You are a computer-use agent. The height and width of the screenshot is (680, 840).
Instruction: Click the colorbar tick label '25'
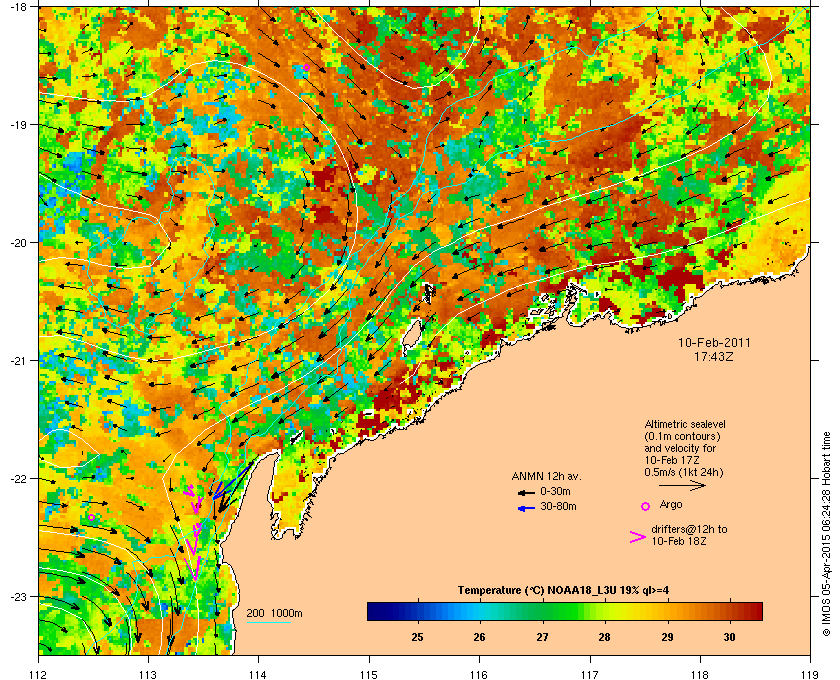417,637
